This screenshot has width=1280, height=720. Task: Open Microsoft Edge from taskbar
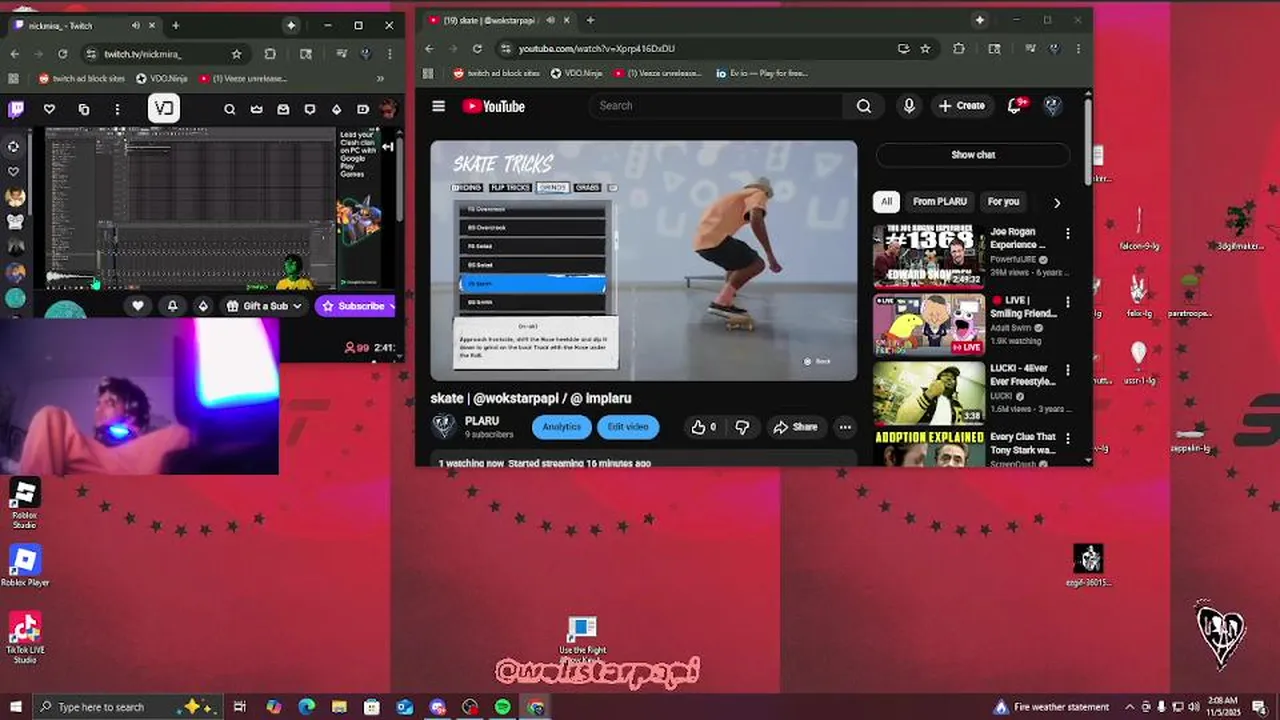[x=306, y=707]
